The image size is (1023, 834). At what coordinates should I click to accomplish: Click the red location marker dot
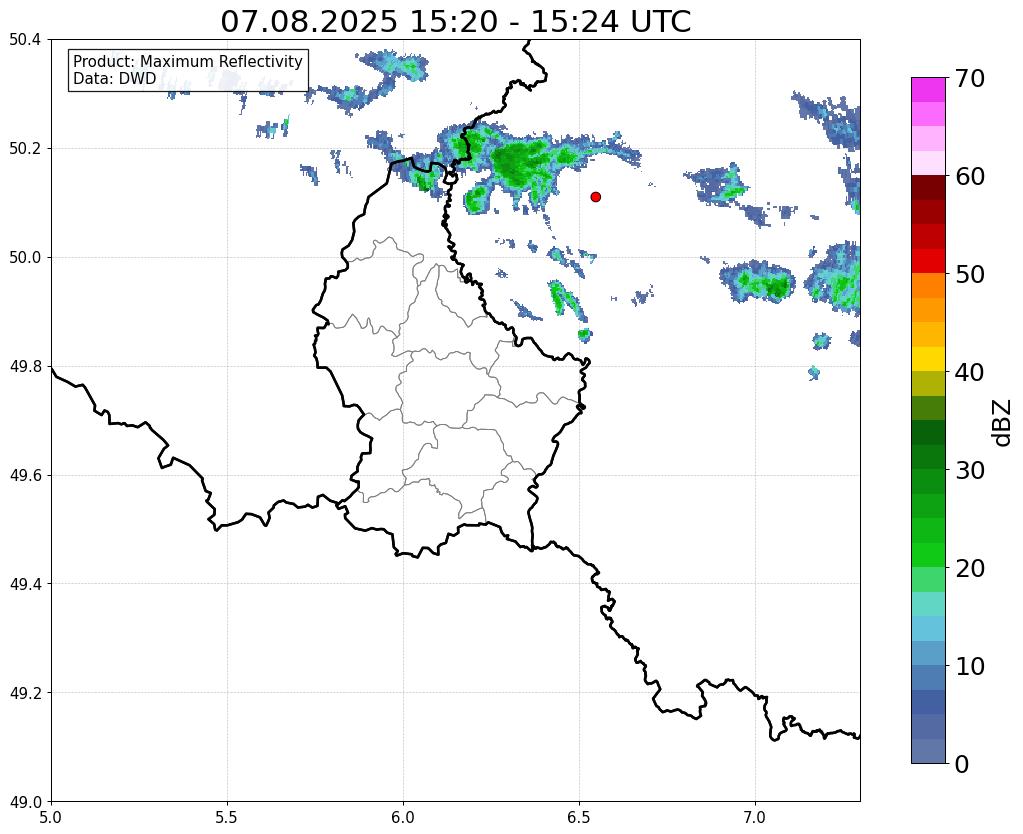pyautogui.click(x=595, y=196)
